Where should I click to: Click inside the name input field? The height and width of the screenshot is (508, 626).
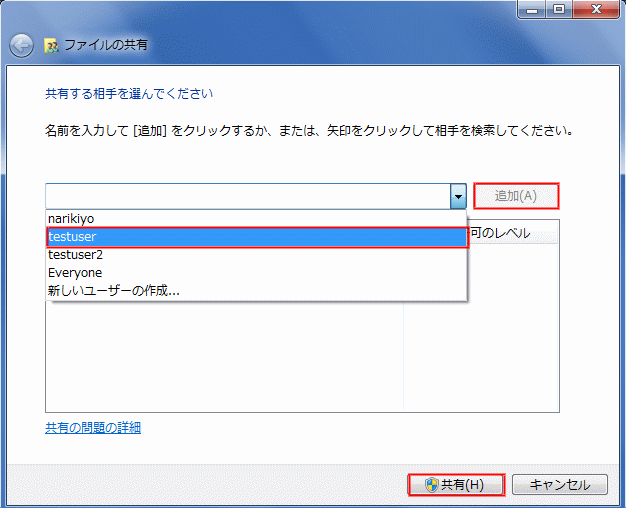(x=248, y=196)
